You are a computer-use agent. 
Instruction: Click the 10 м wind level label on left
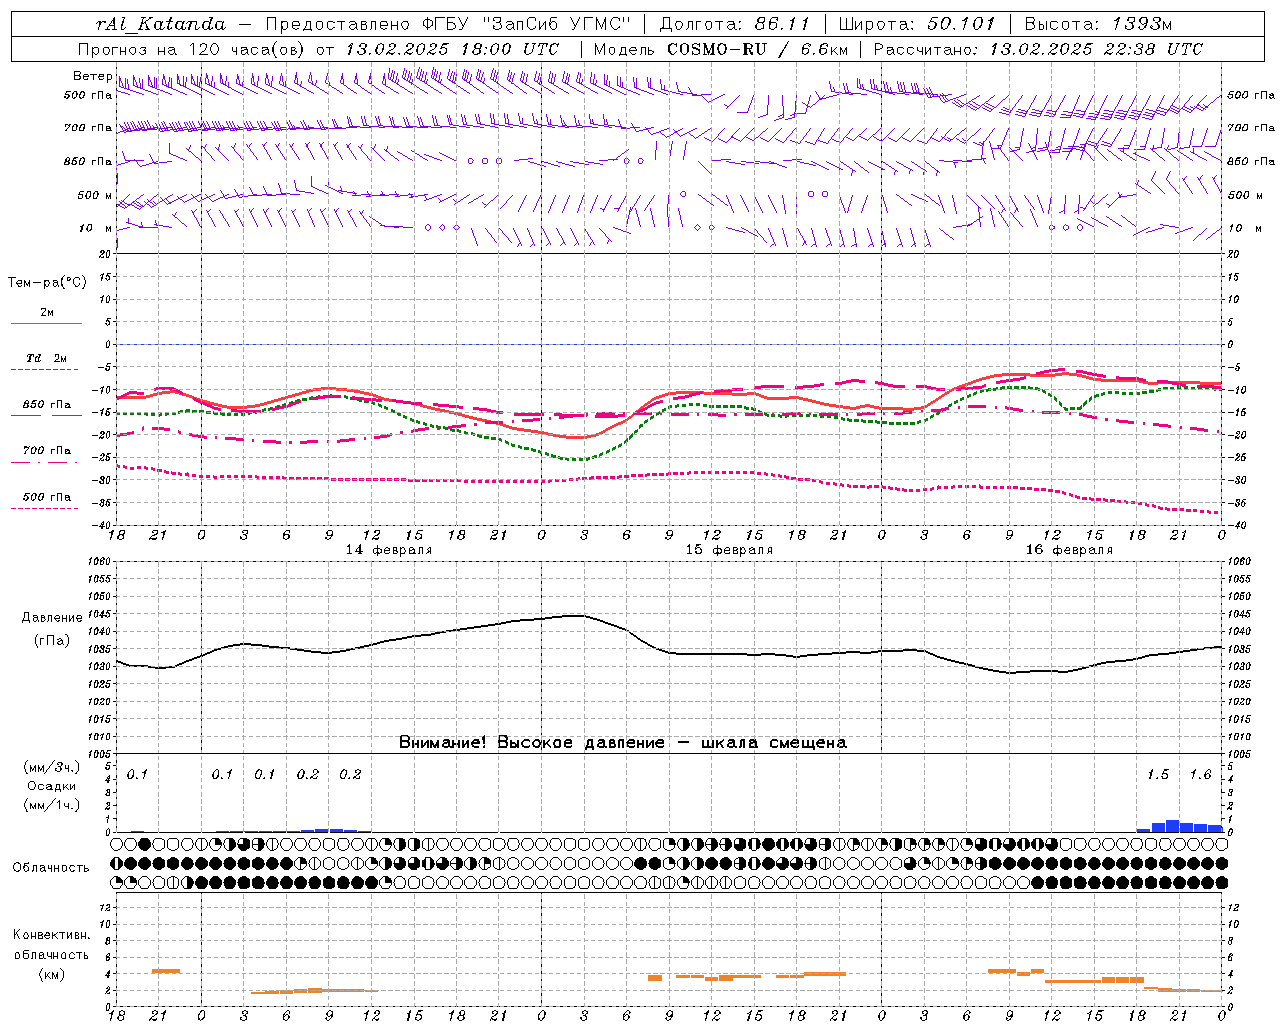pos(96,228)
